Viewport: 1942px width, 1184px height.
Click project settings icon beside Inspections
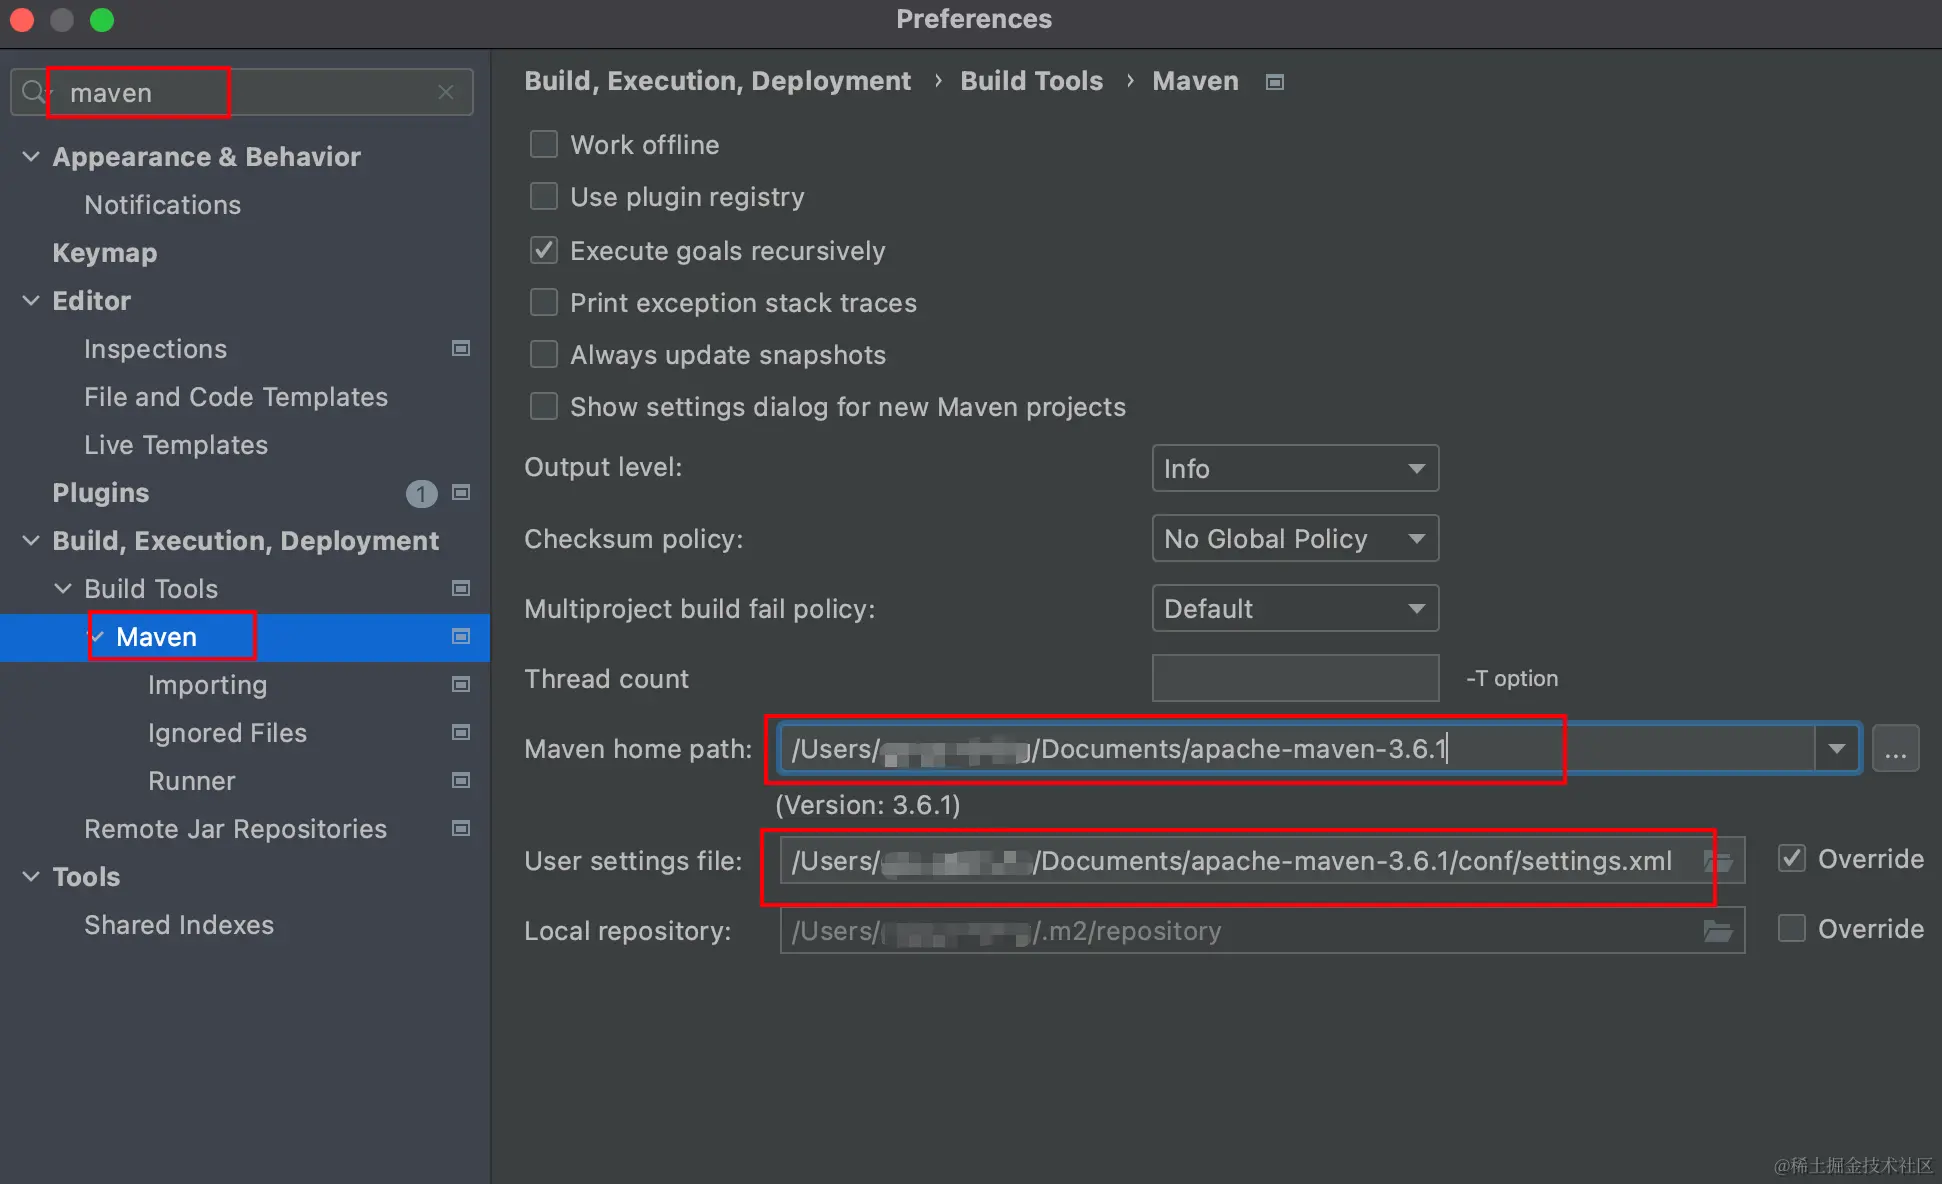pyautogui.click(x=461, y=348)
